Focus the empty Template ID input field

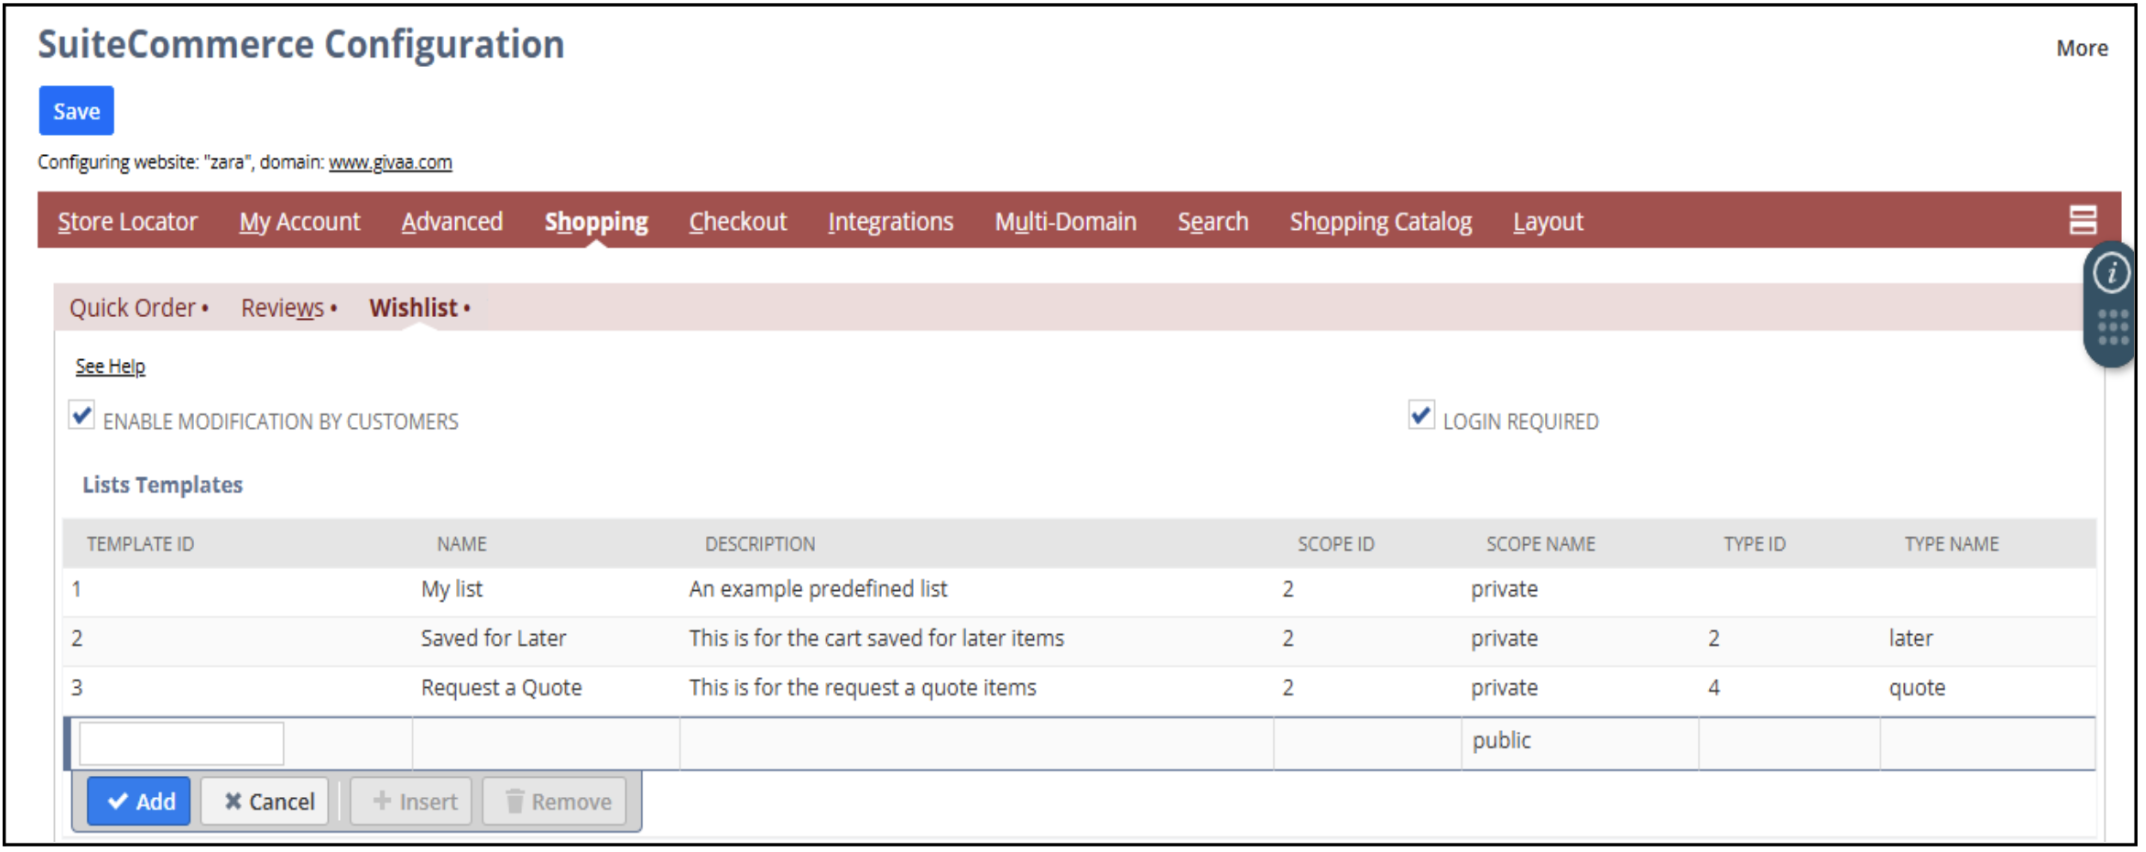pyautogui.click(x=181, y=743)
